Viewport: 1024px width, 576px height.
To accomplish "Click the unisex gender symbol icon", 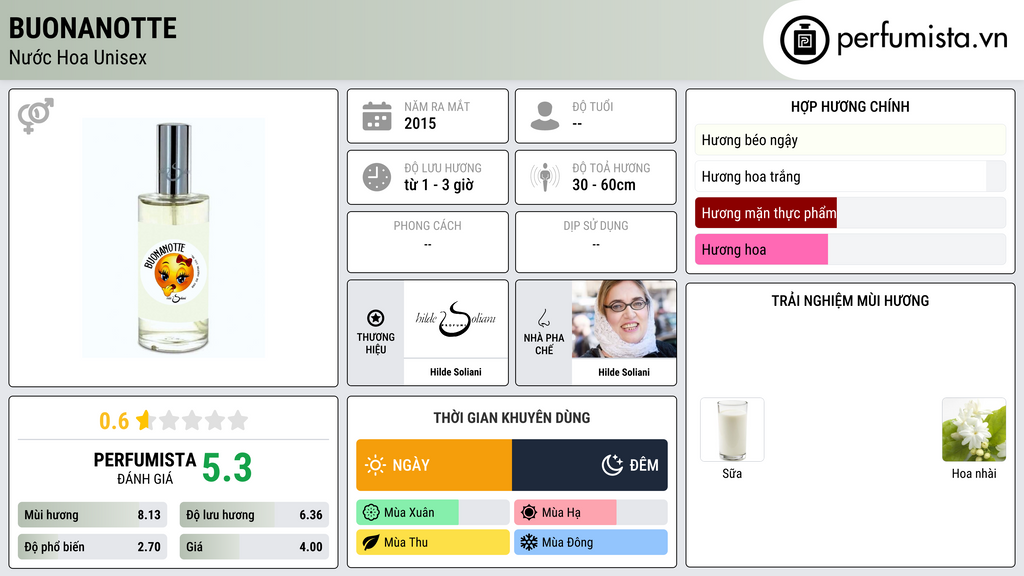I will coord(36,116).
